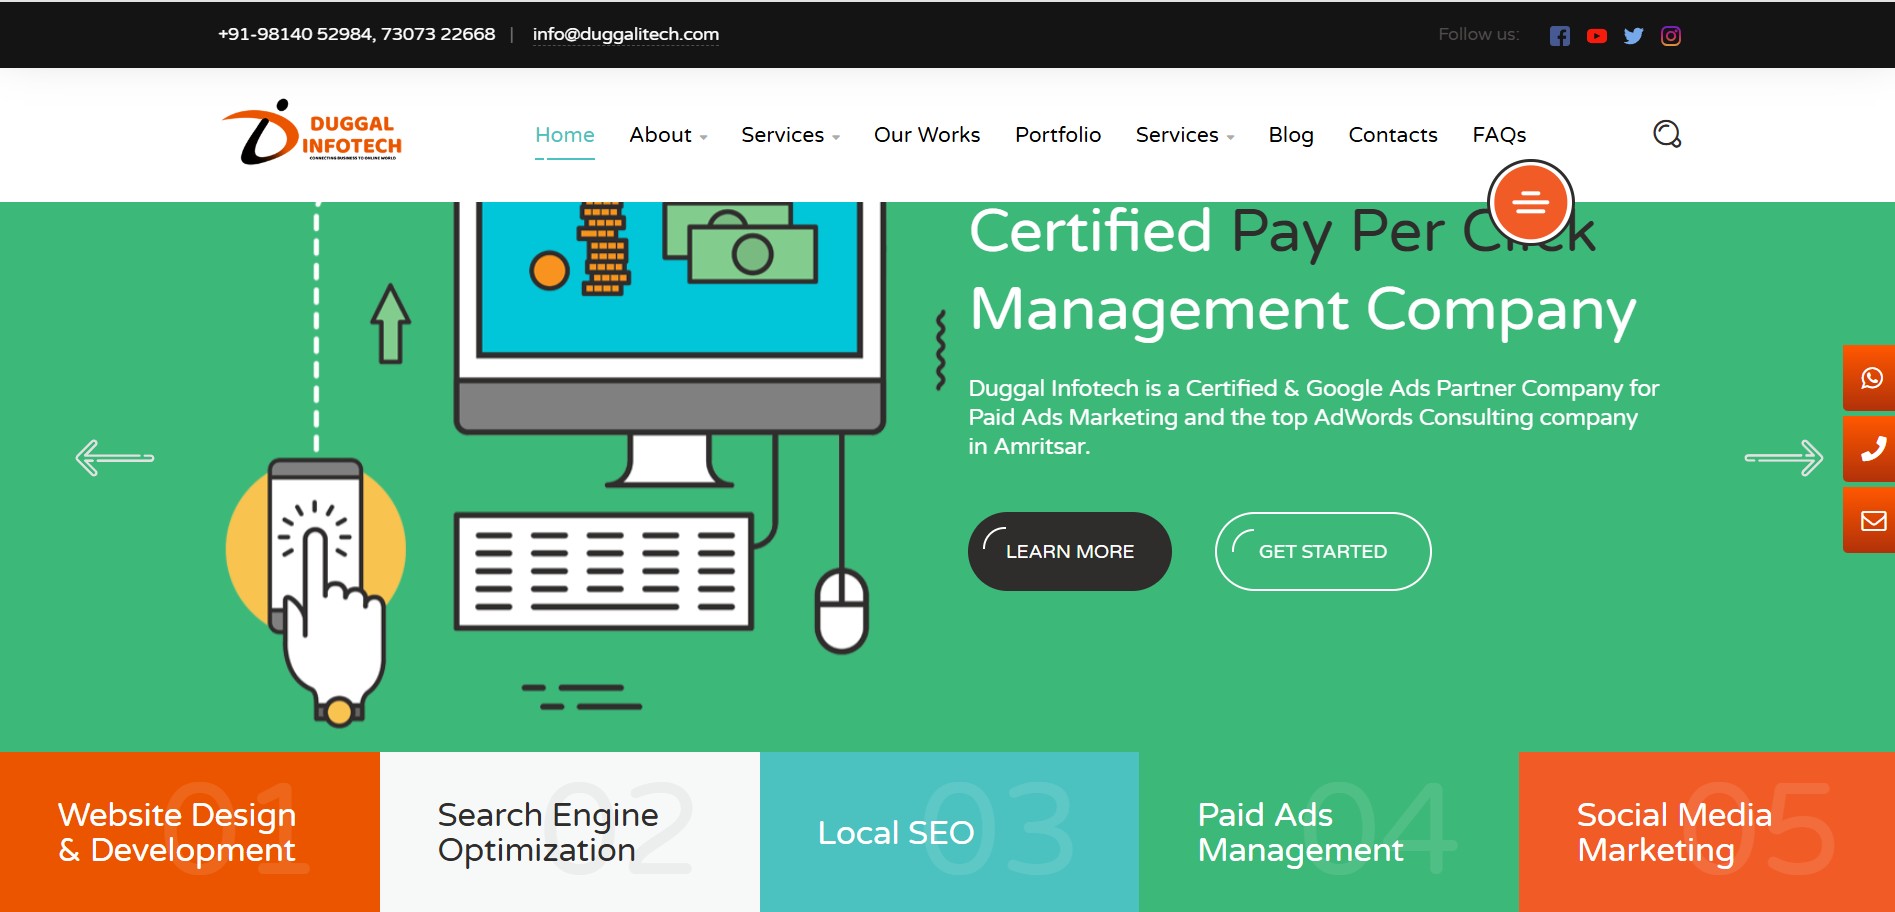This screenshot has width=1895, height=912.
Task: Open the Twitter profile icon
Action: 1633,36
